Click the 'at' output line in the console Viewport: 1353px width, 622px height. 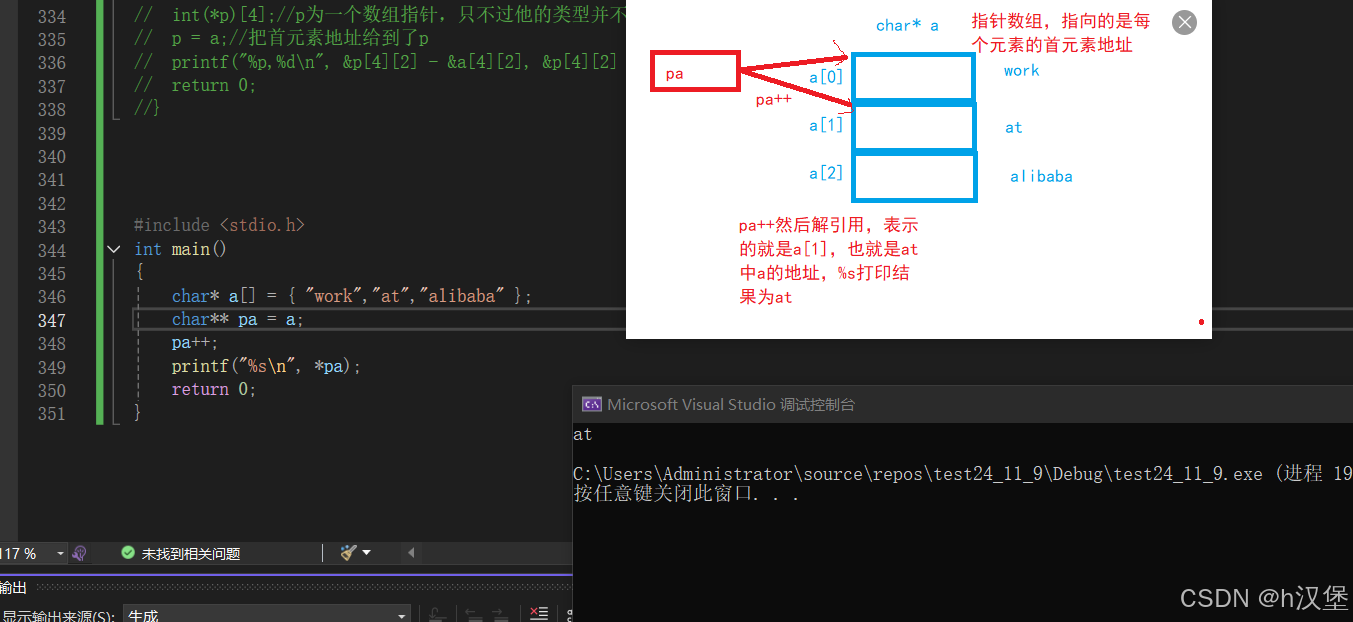583,435
